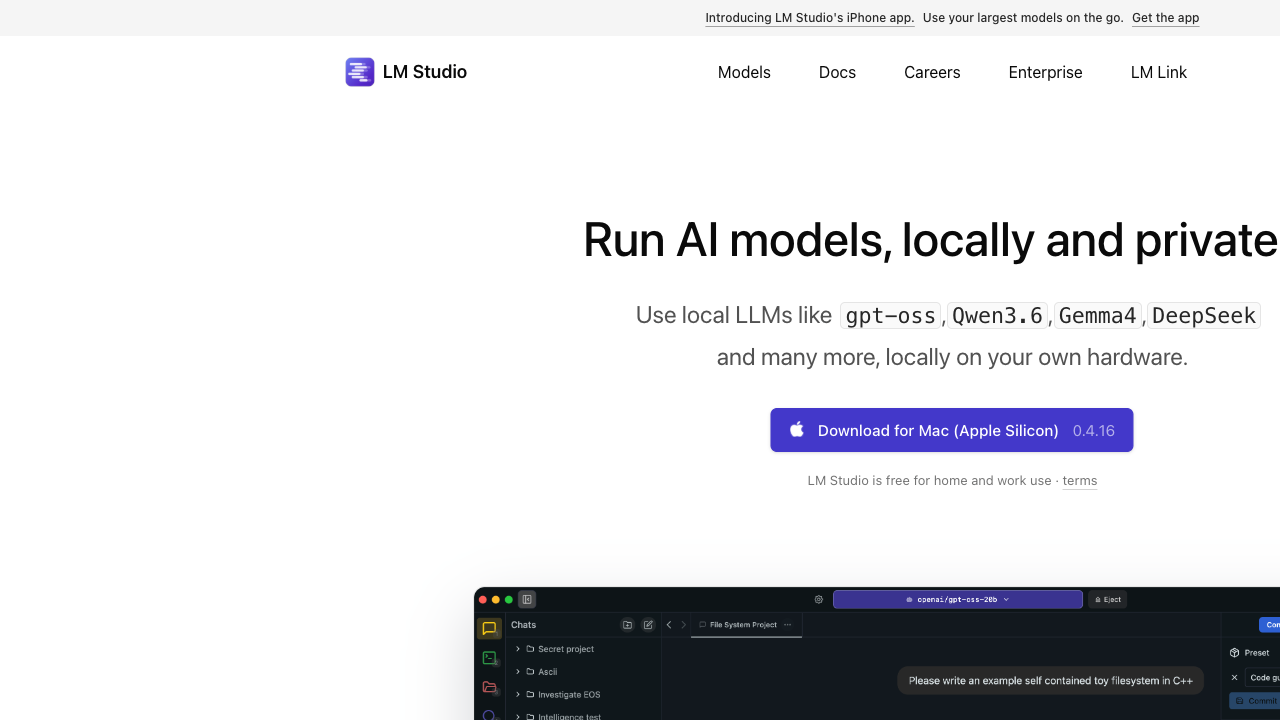Click the 'Run AI models, locally and private' headline
Image resolution: width=1280 pixels, height=720 pixels.
click(931, 240)
